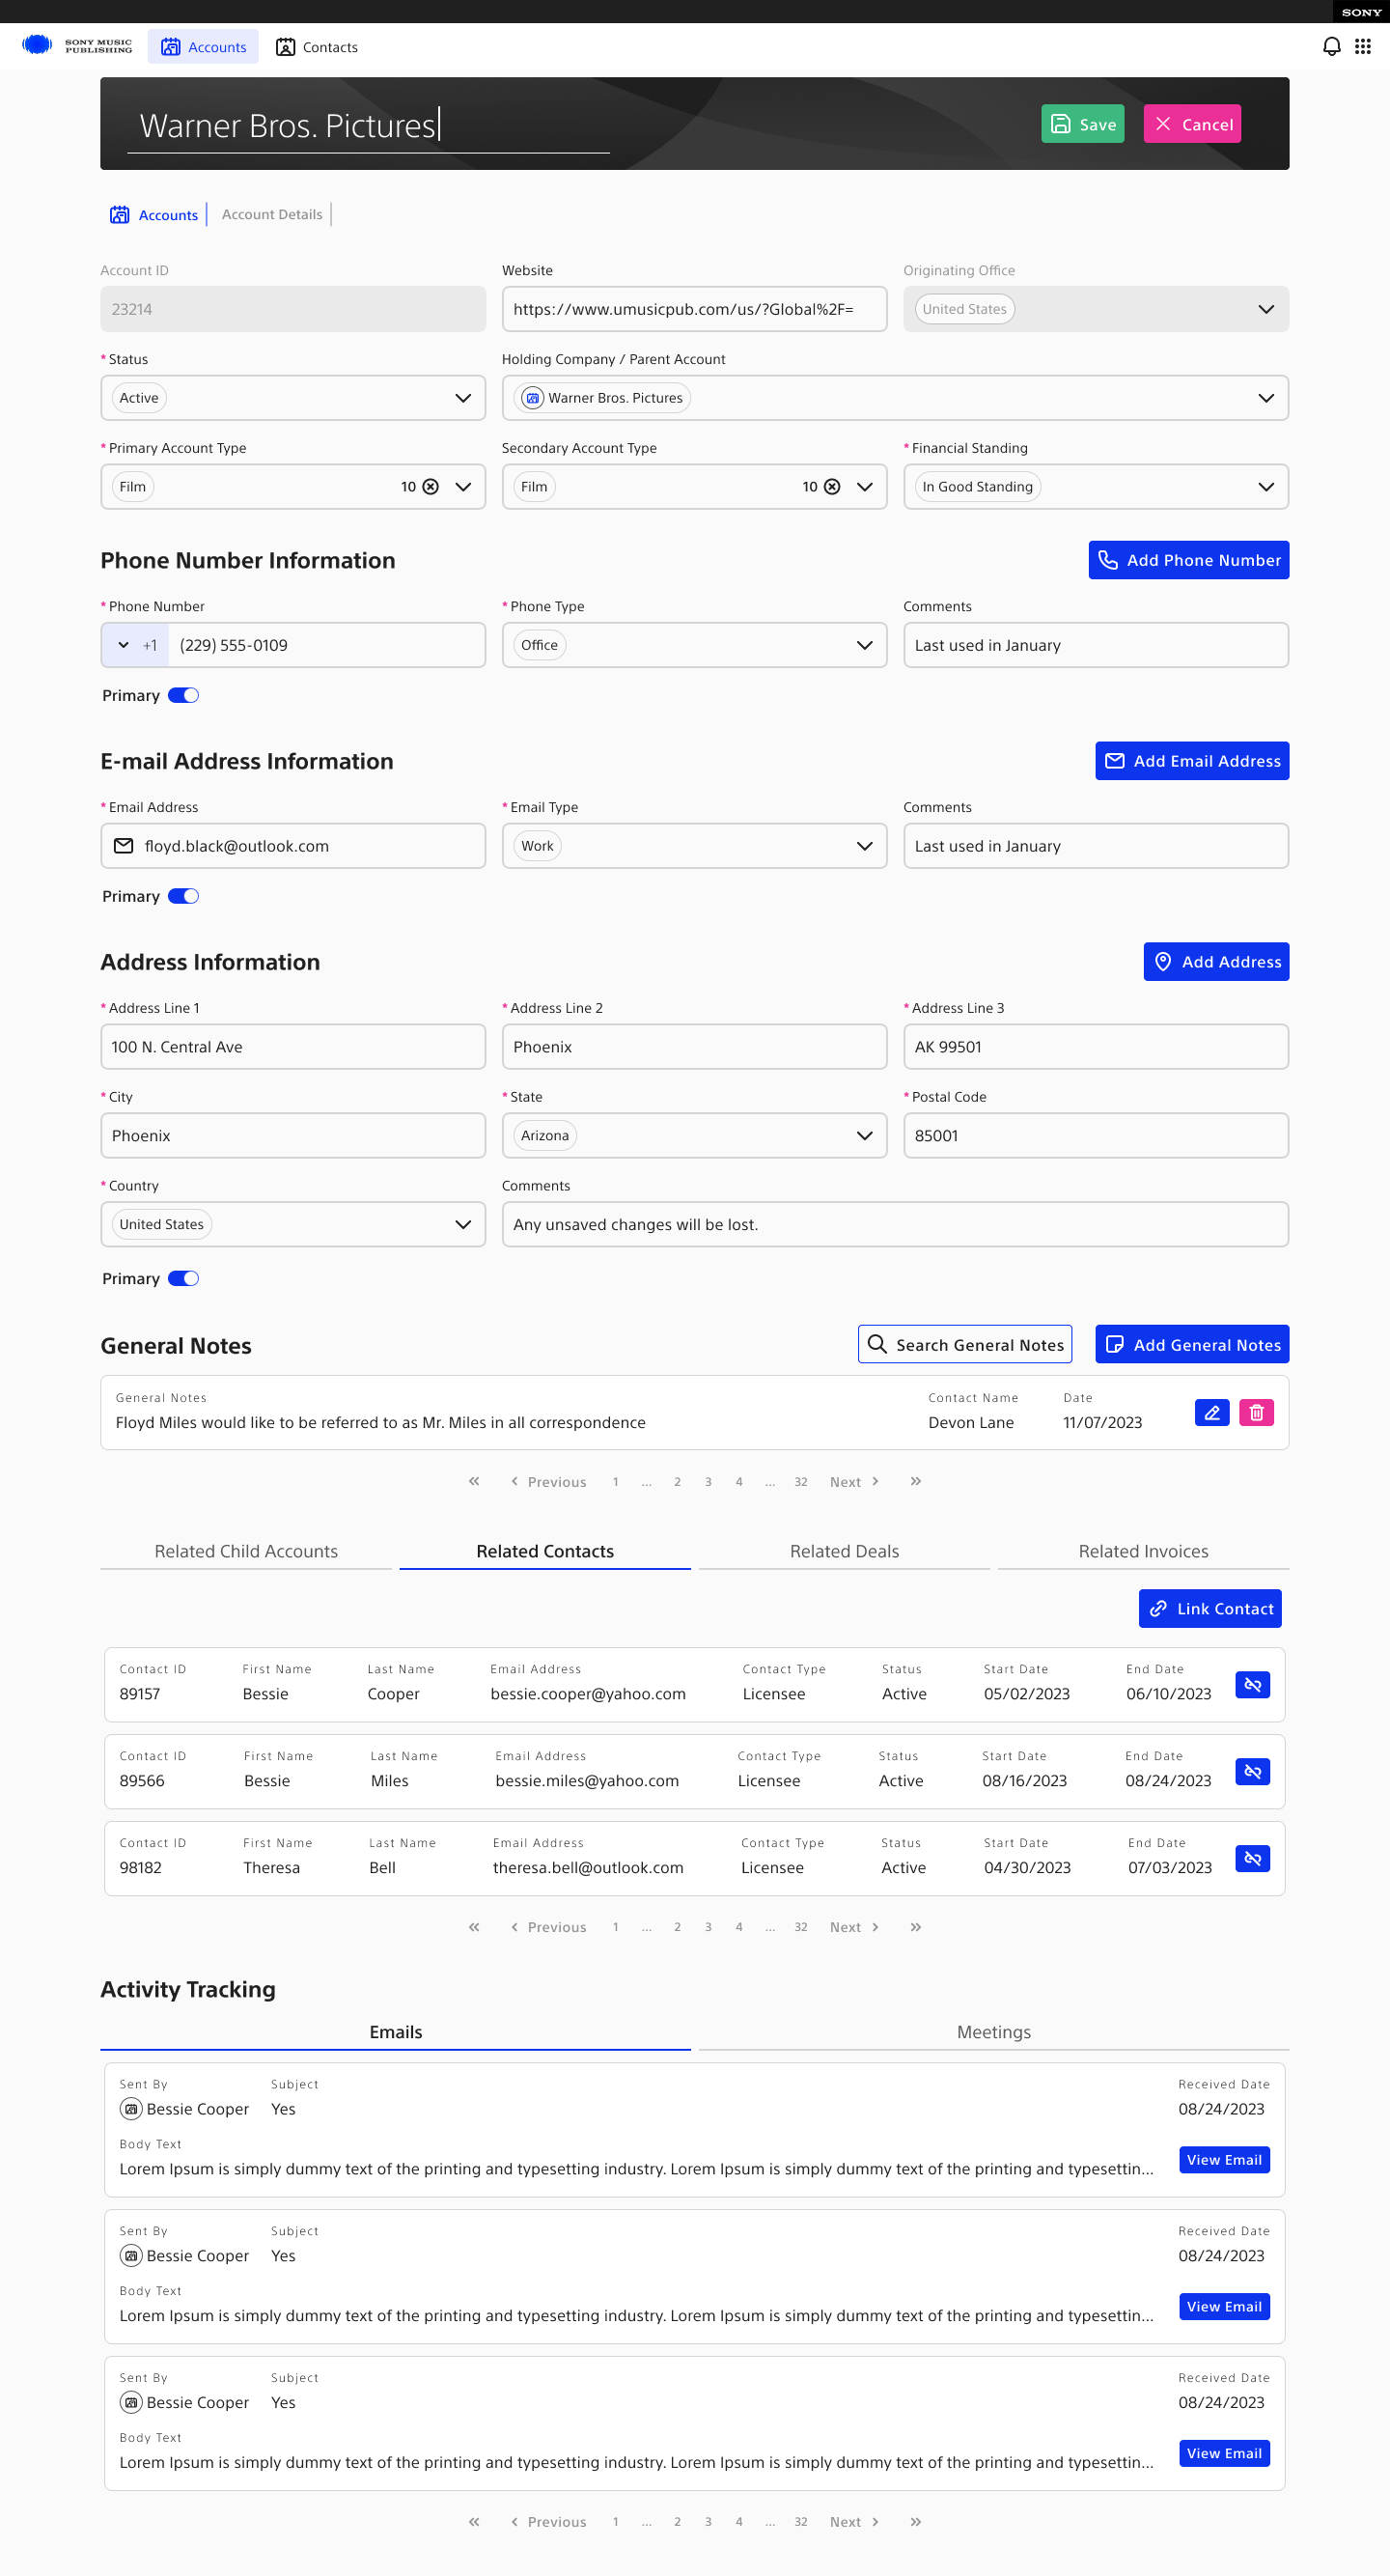Go to page 32 of related contacts
This screenshot has width=1390, height=2576.
801,1927
